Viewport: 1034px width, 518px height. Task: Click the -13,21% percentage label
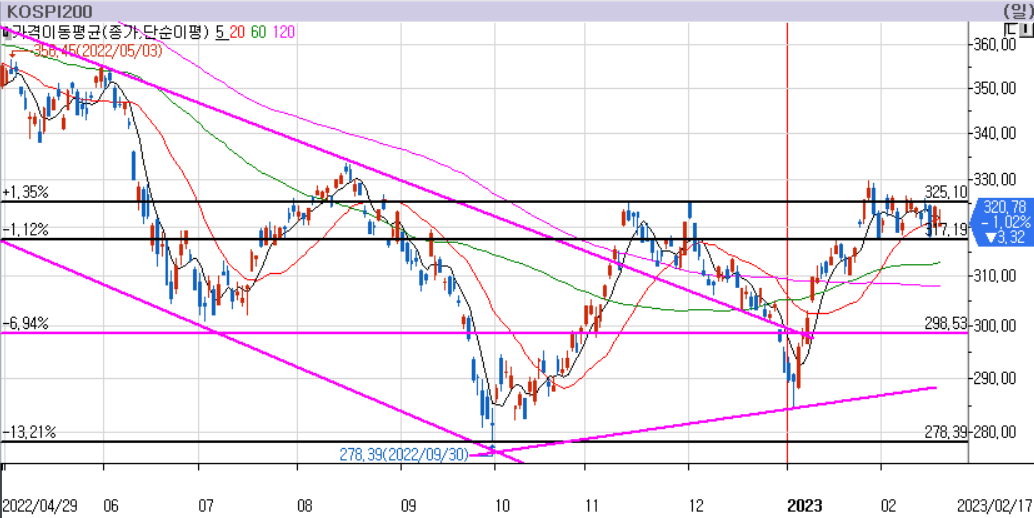coord(29,432)
